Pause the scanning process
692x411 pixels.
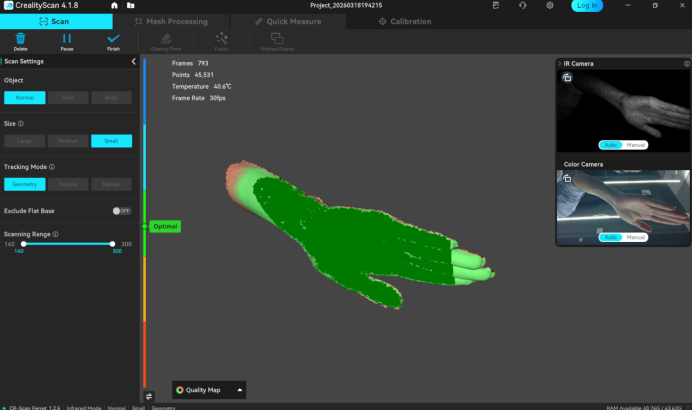66,40
